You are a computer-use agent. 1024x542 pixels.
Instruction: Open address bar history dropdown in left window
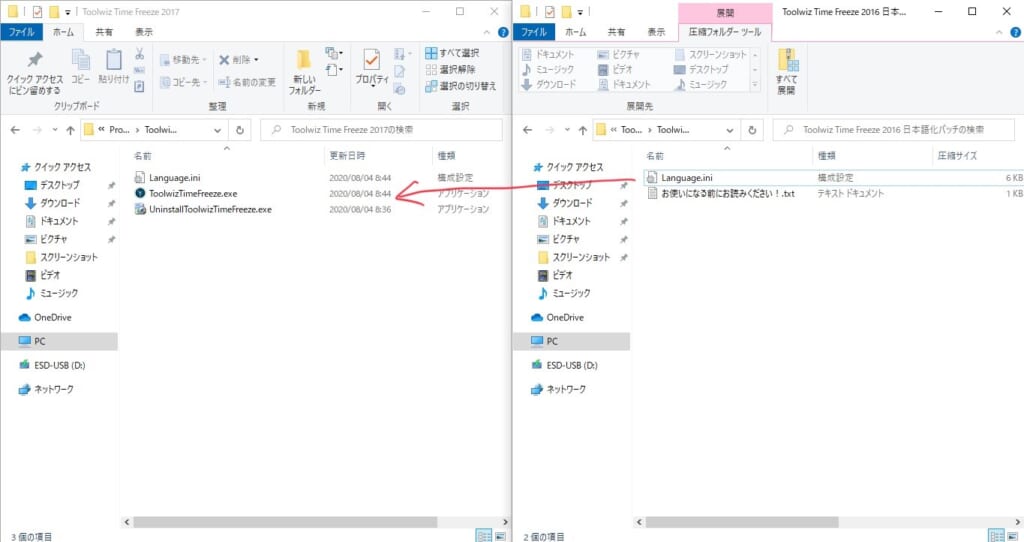coord(217,130)
